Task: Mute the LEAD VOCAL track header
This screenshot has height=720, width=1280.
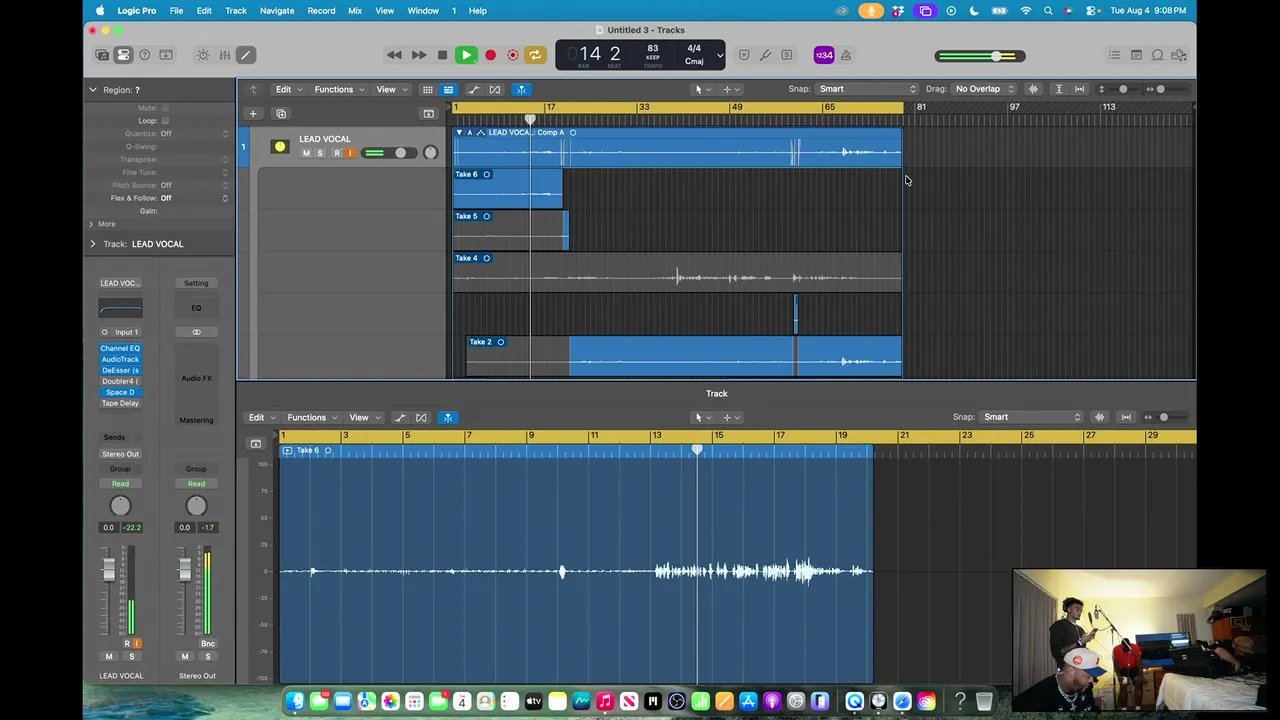Action: (x=306, y=153)
